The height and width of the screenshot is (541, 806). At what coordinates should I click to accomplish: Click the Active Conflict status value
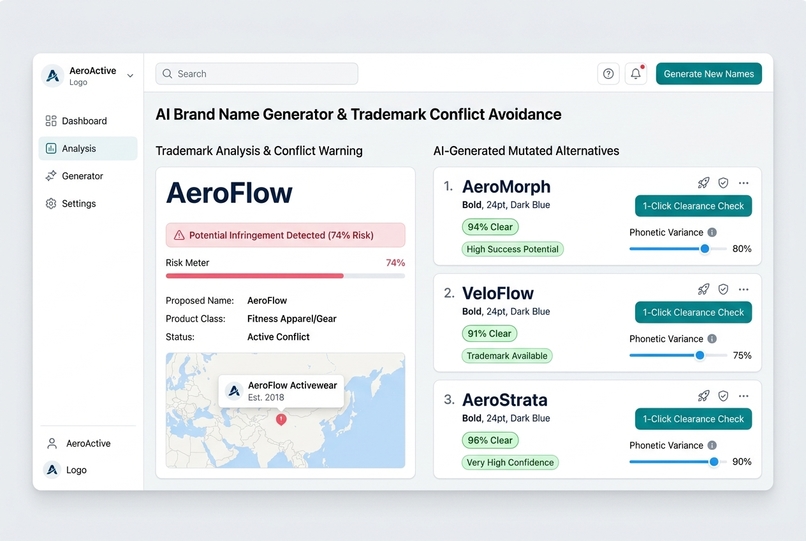click(278, 337)
